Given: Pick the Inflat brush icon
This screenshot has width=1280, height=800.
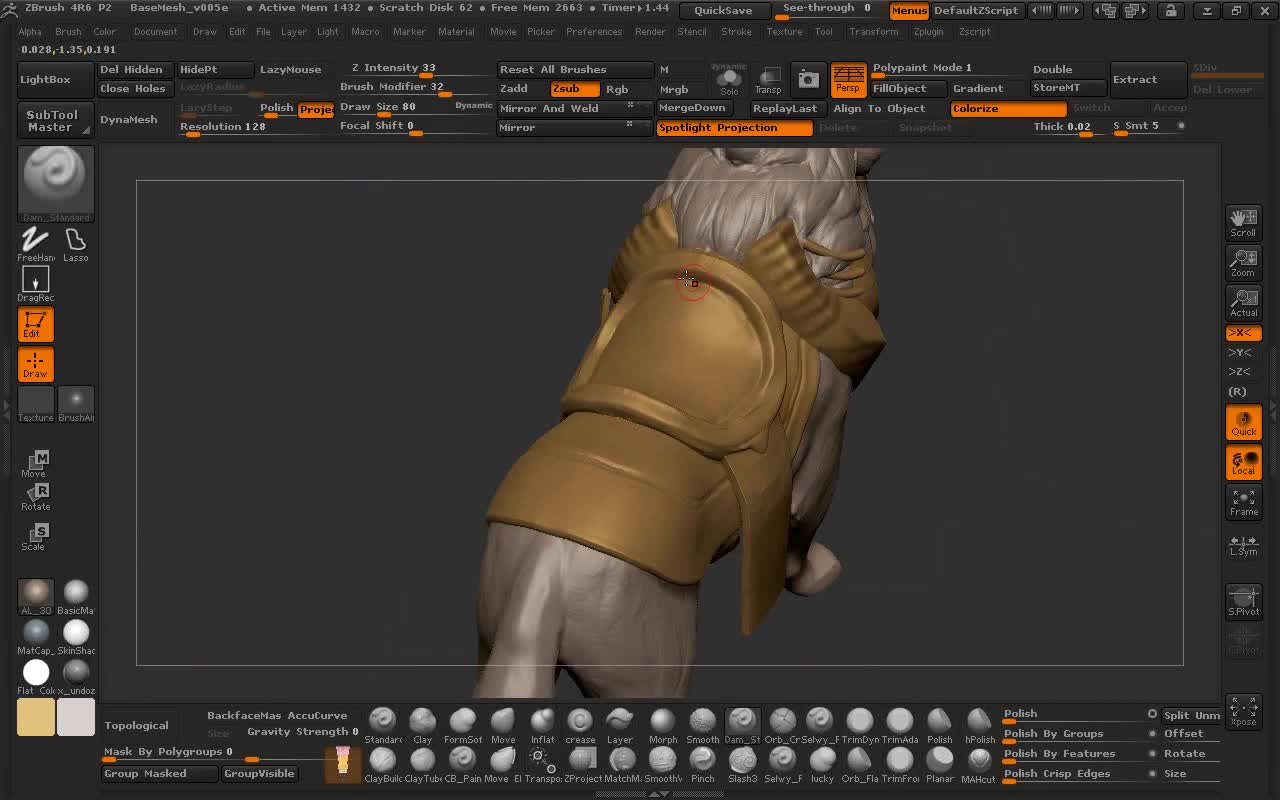Looking at the screenshot, I should 542,726.
